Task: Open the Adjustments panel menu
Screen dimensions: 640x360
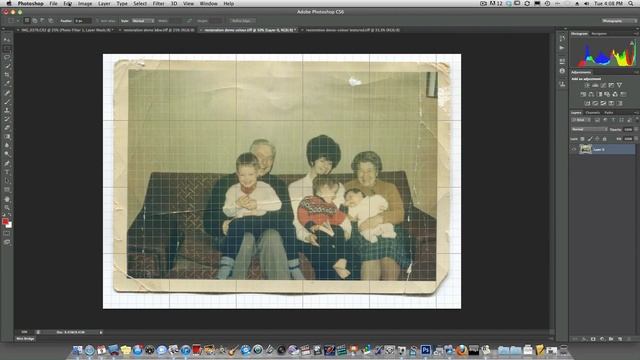Action: coord(636,72)
